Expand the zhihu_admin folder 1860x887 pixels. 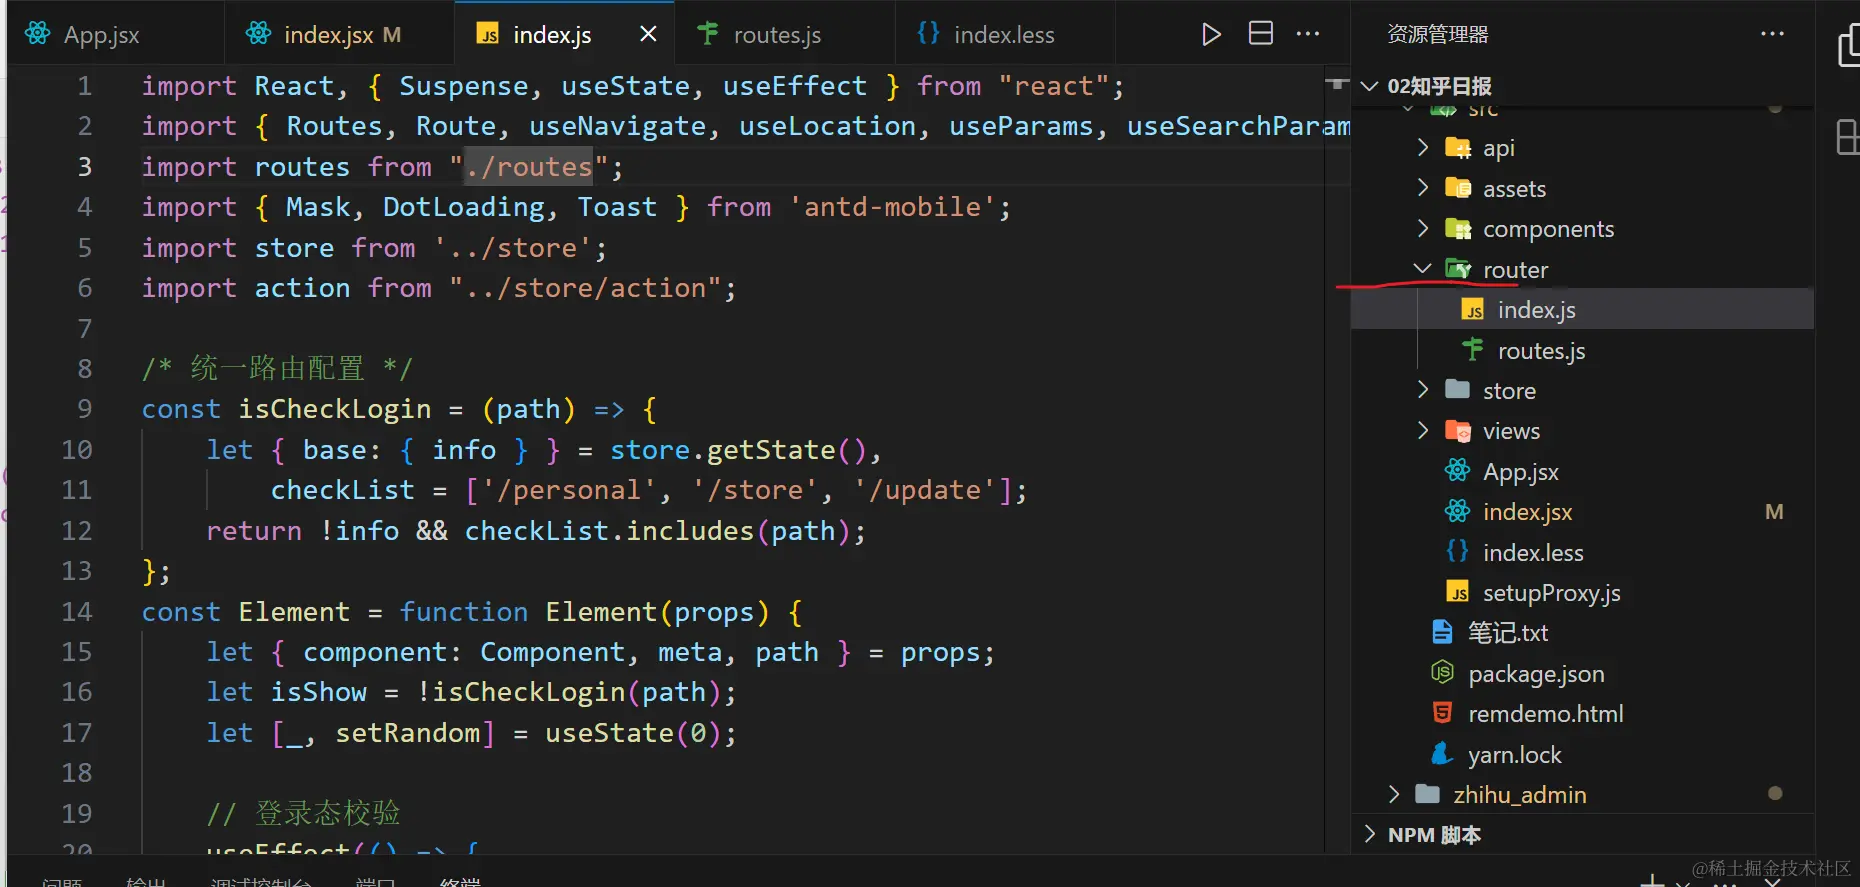(1394, 794)
